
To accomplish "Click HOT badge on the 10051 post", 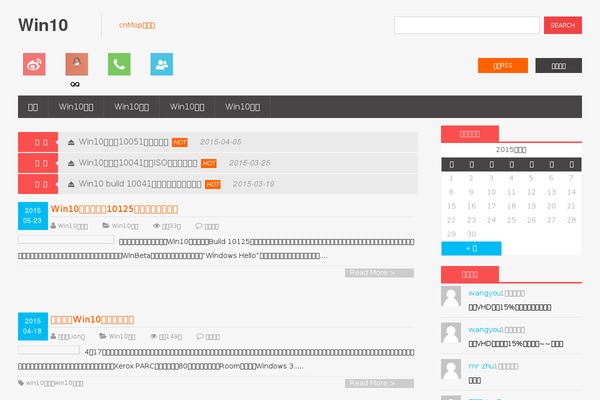I will (180, 142).
